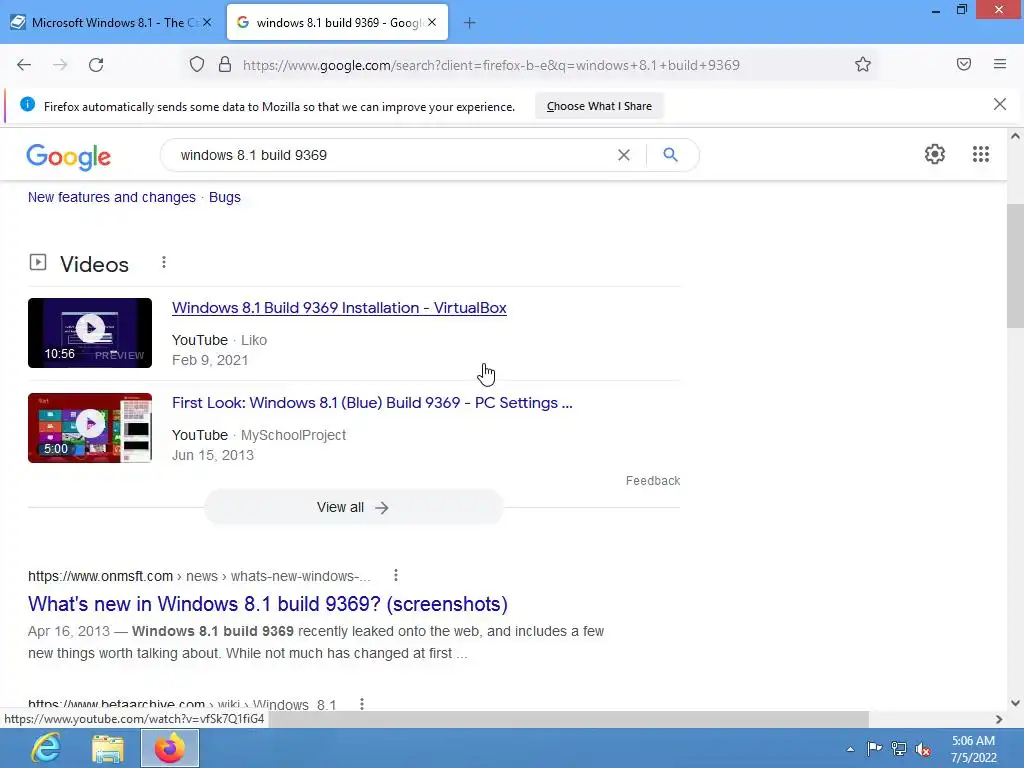Click the horizontal scrollbar right arrow
The image size is (1024, 768).
[999, 719]
